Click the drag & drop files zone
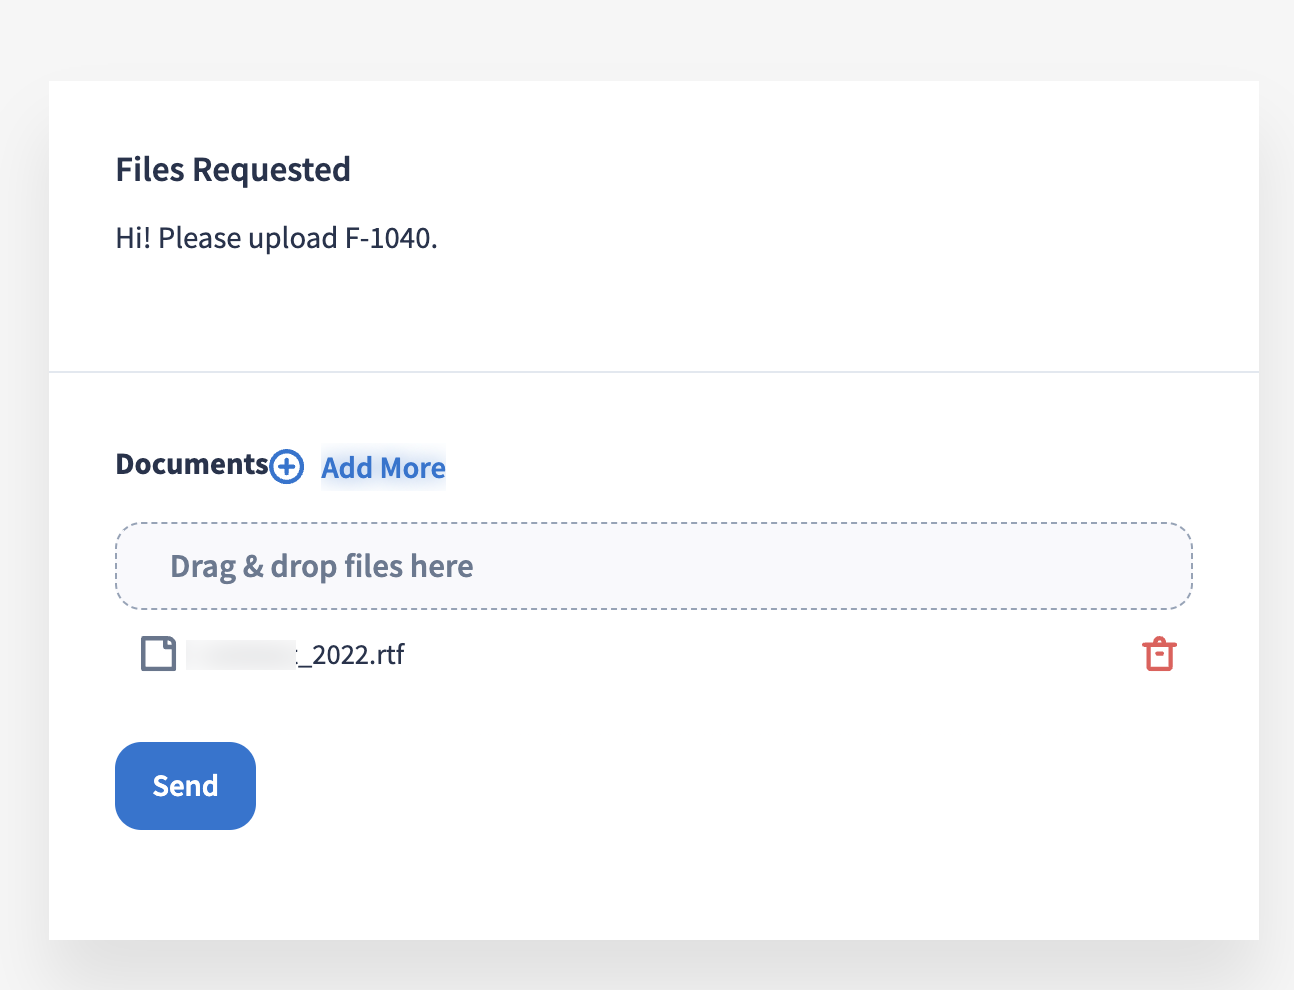Viewport: 1294px width, 990px height. (x=800, y=566)
